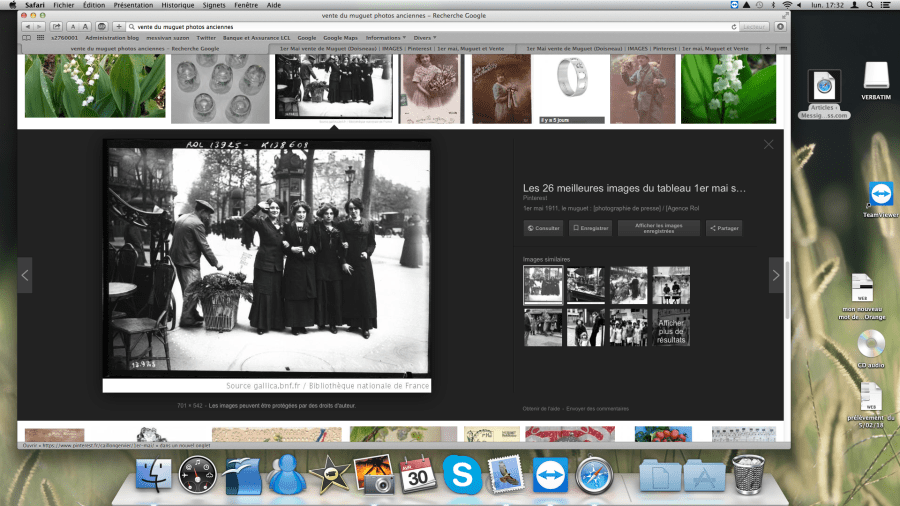
Task: Close the image preview panel
Action: click(768, 144)
